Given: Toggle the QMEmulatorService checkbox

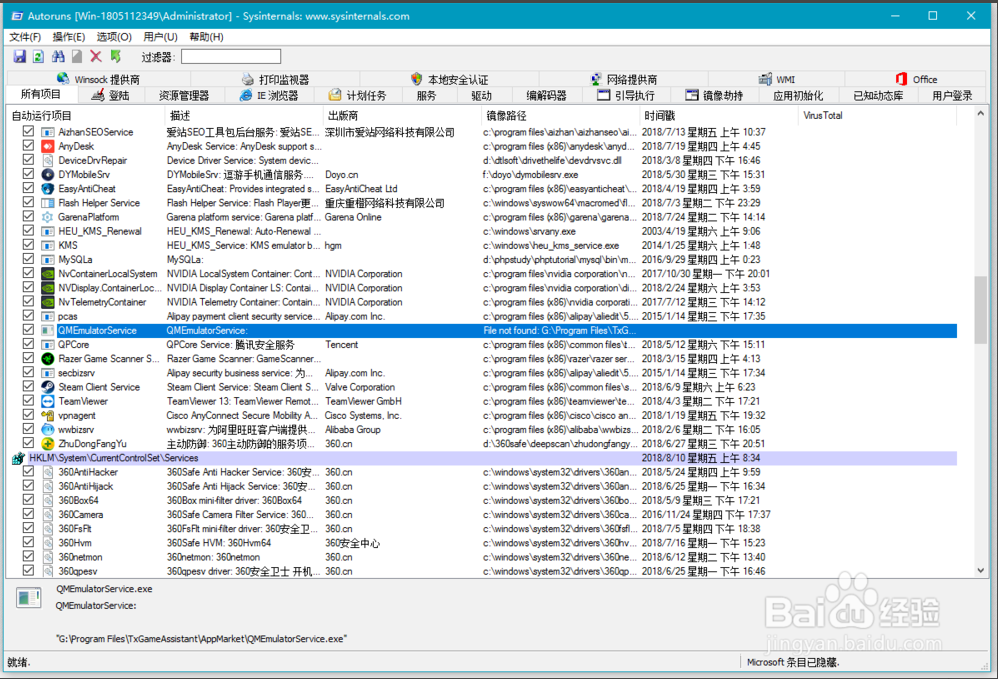Looking at the screenshot, I should (x=28, y=330).
